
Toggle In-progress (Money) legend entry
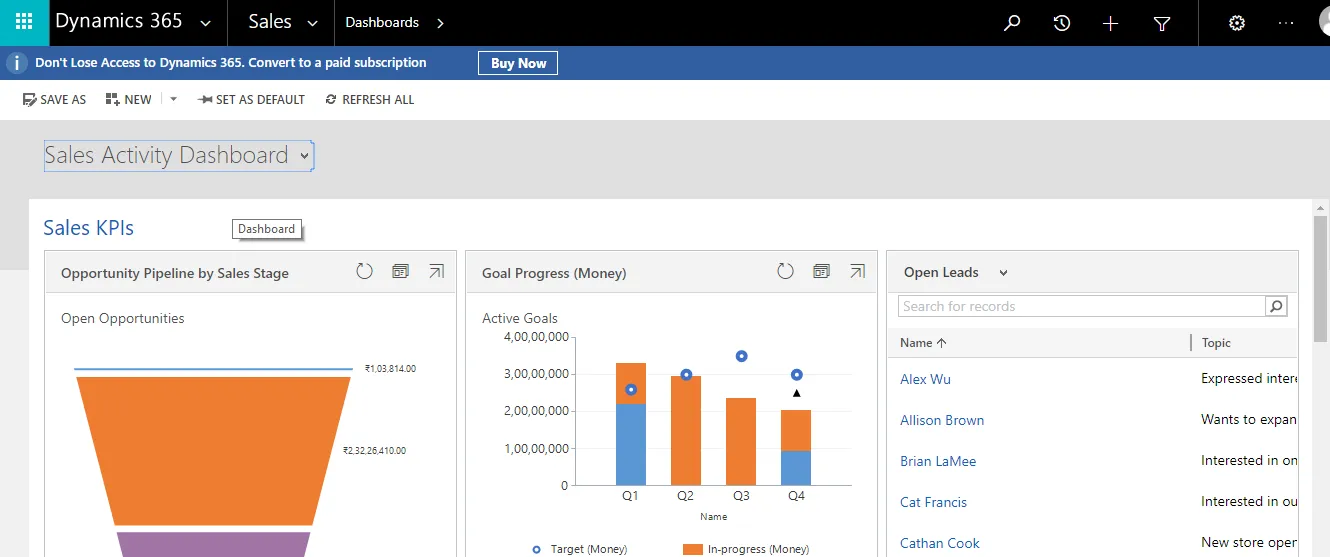[746, 549]
